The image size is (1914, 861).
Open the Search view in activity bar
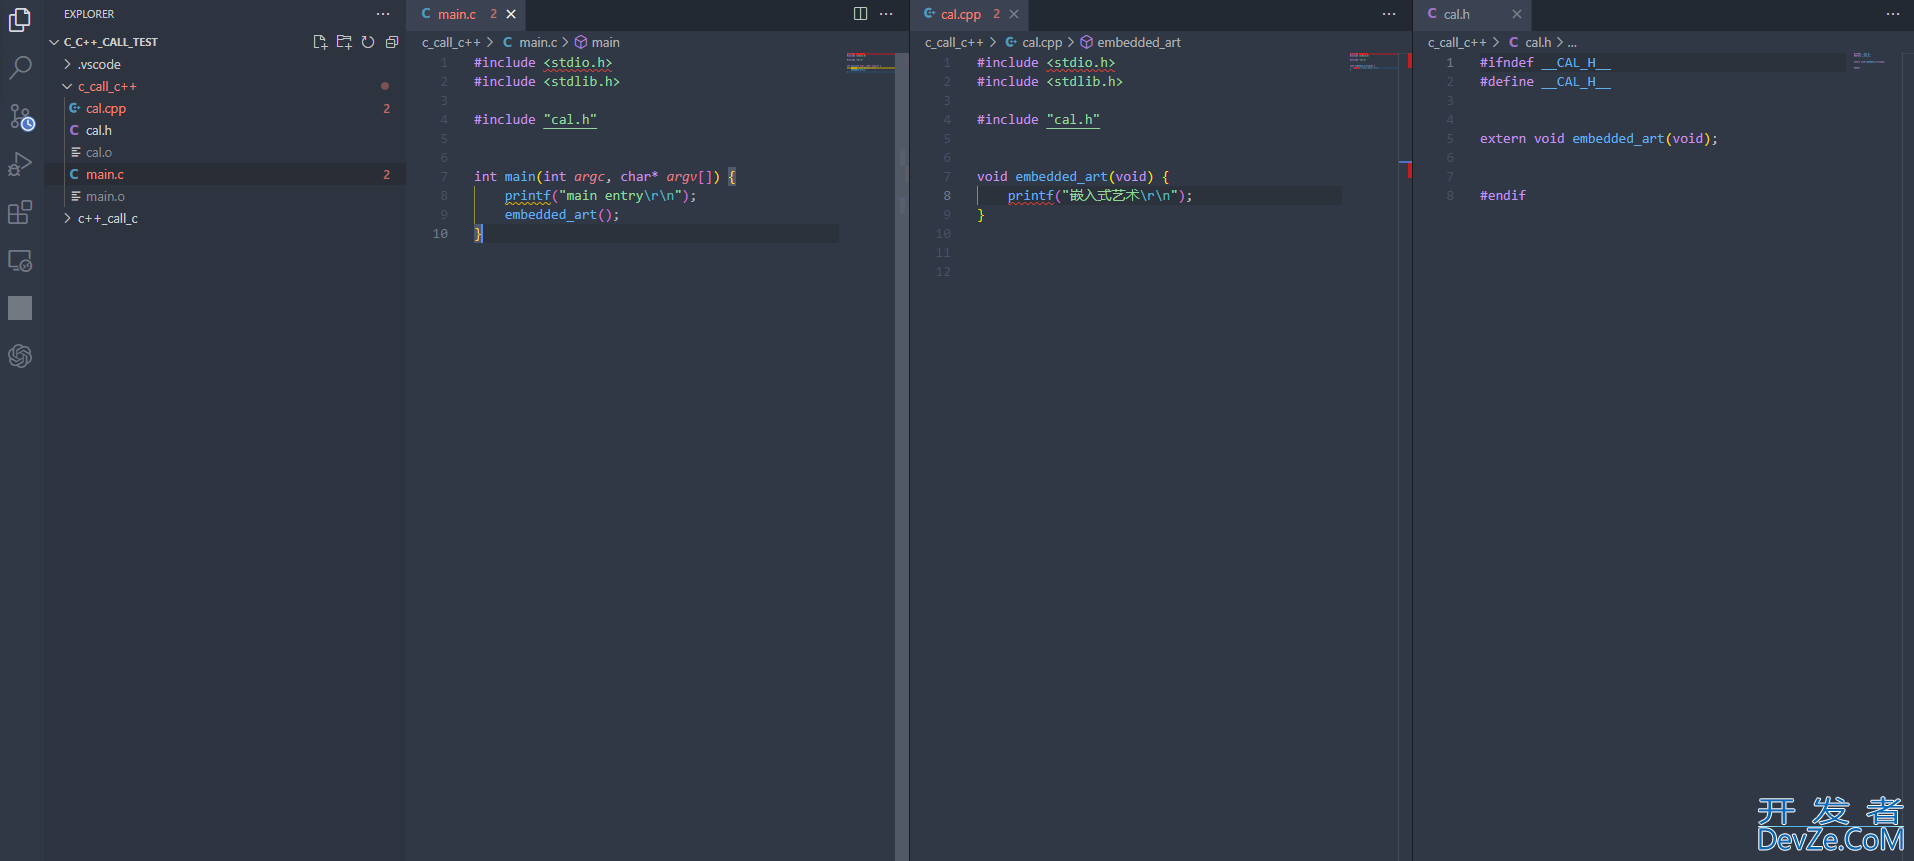pos(20,67)
